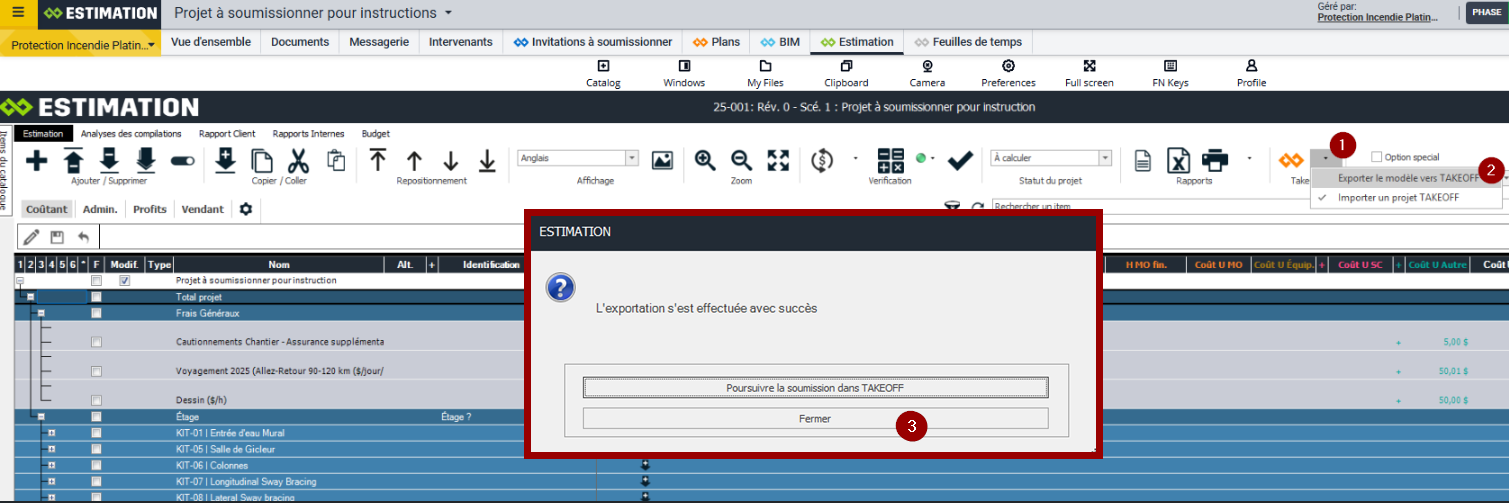This screenshot has width=1509, height=503.
Task: Click the black plus Add item icon
Action: coord(36,160)
